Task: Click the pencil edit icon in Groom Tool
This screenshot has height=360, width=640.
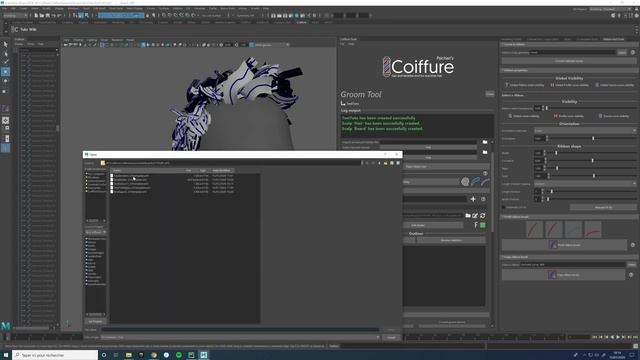Action: pos(475,216)
